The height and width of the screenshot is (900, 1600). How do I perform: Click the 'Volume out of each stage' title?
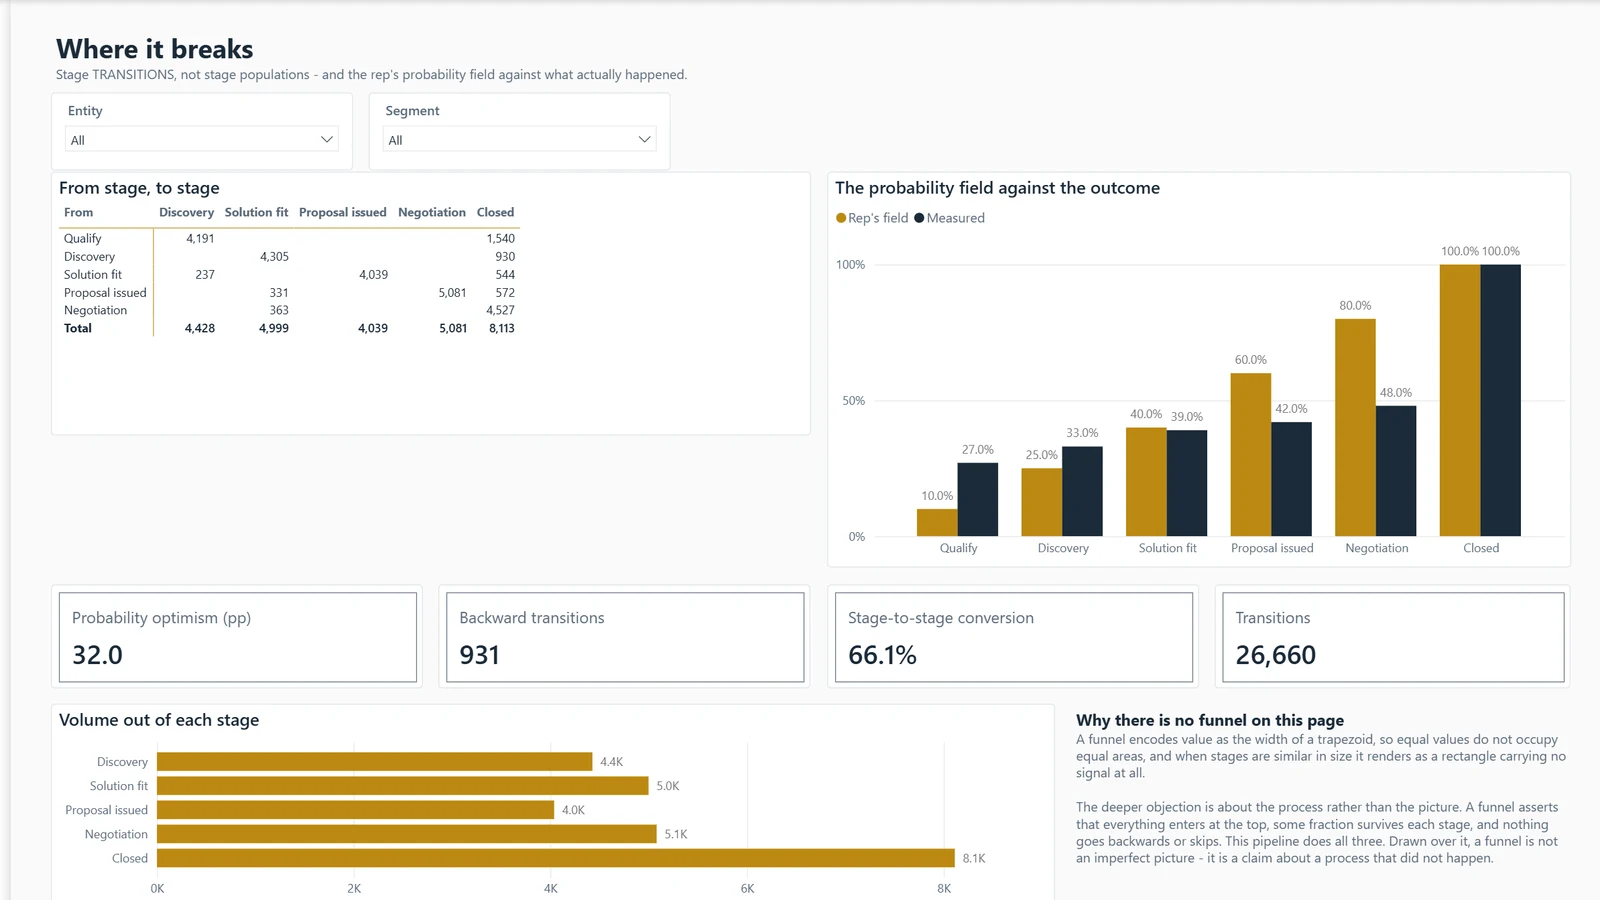pos(159,720)
